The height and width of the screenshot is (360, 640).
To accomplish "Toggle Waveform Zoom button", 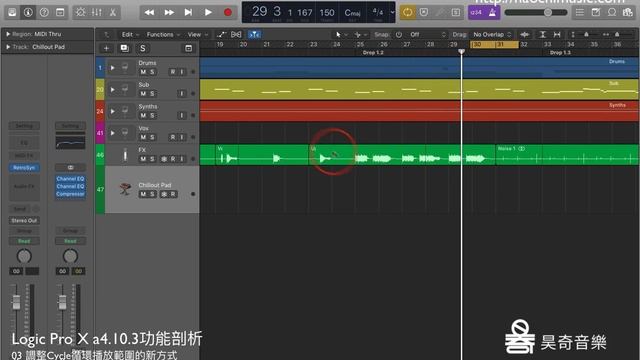I will (x=525, y=35).
